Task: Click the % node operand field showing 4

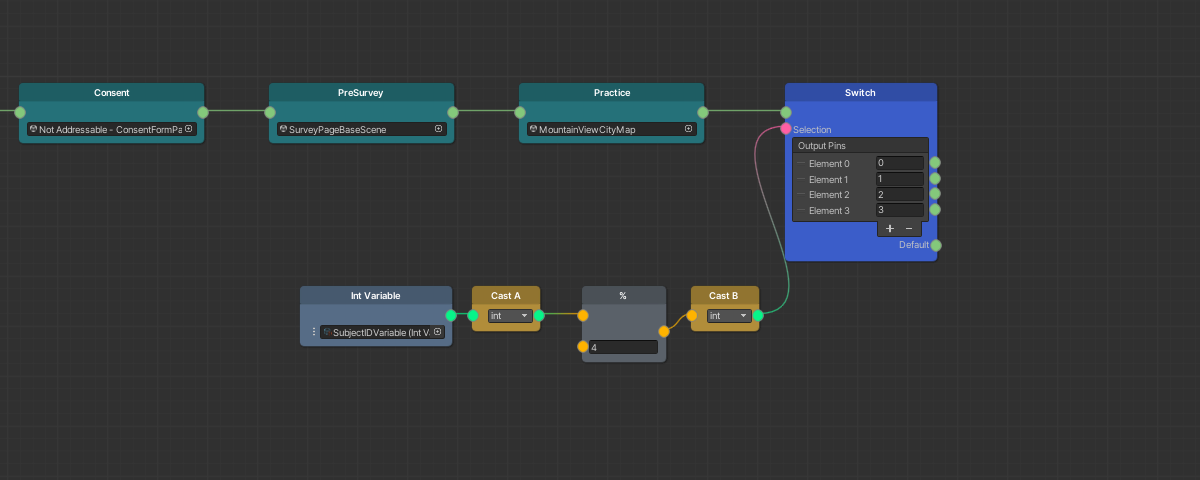Action: 623,348
